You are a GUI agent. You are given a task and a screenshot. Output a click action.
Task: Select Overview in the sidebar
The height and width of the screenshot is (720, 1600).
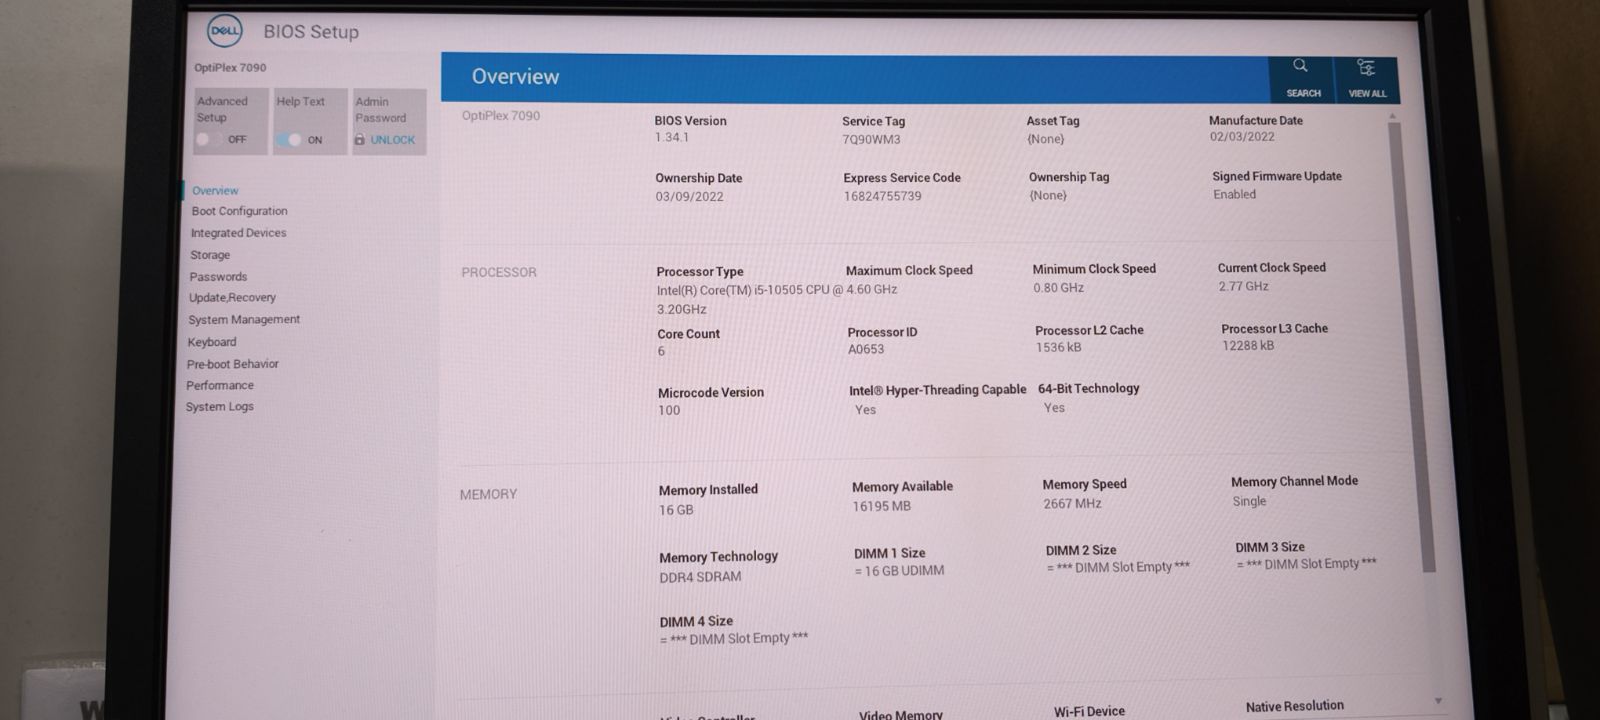[215, 190]
